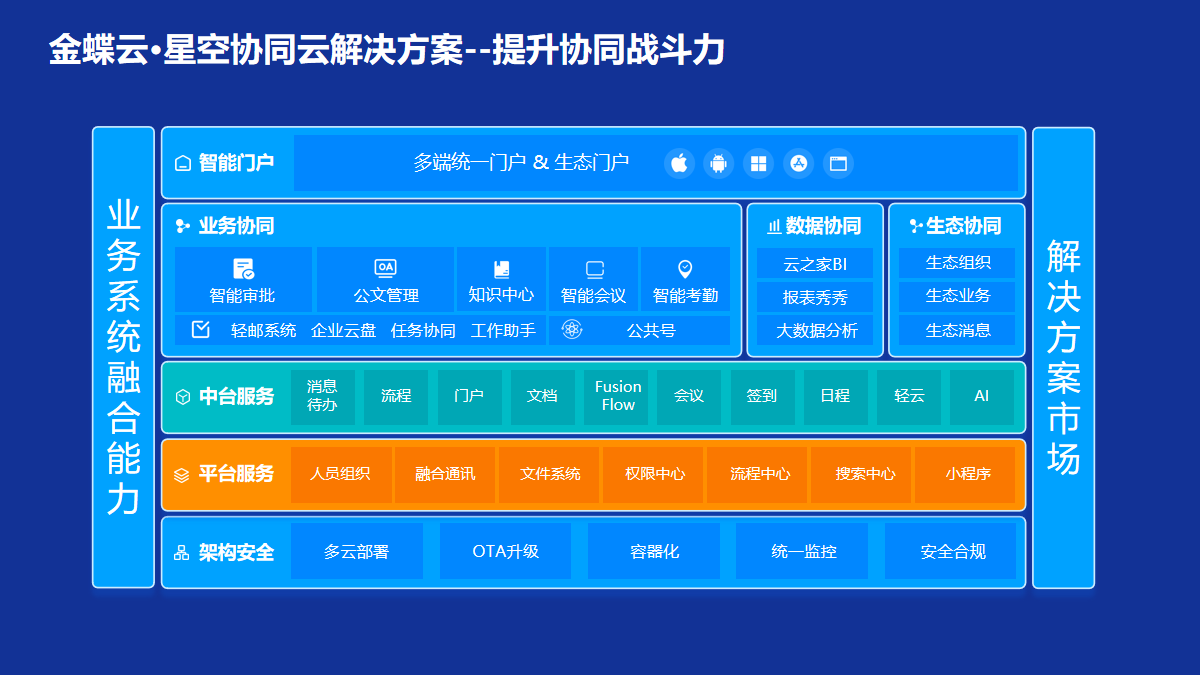Open the 公文管理 OA icon
Viewport: 1200px width, 675px height.
point(385,268)
